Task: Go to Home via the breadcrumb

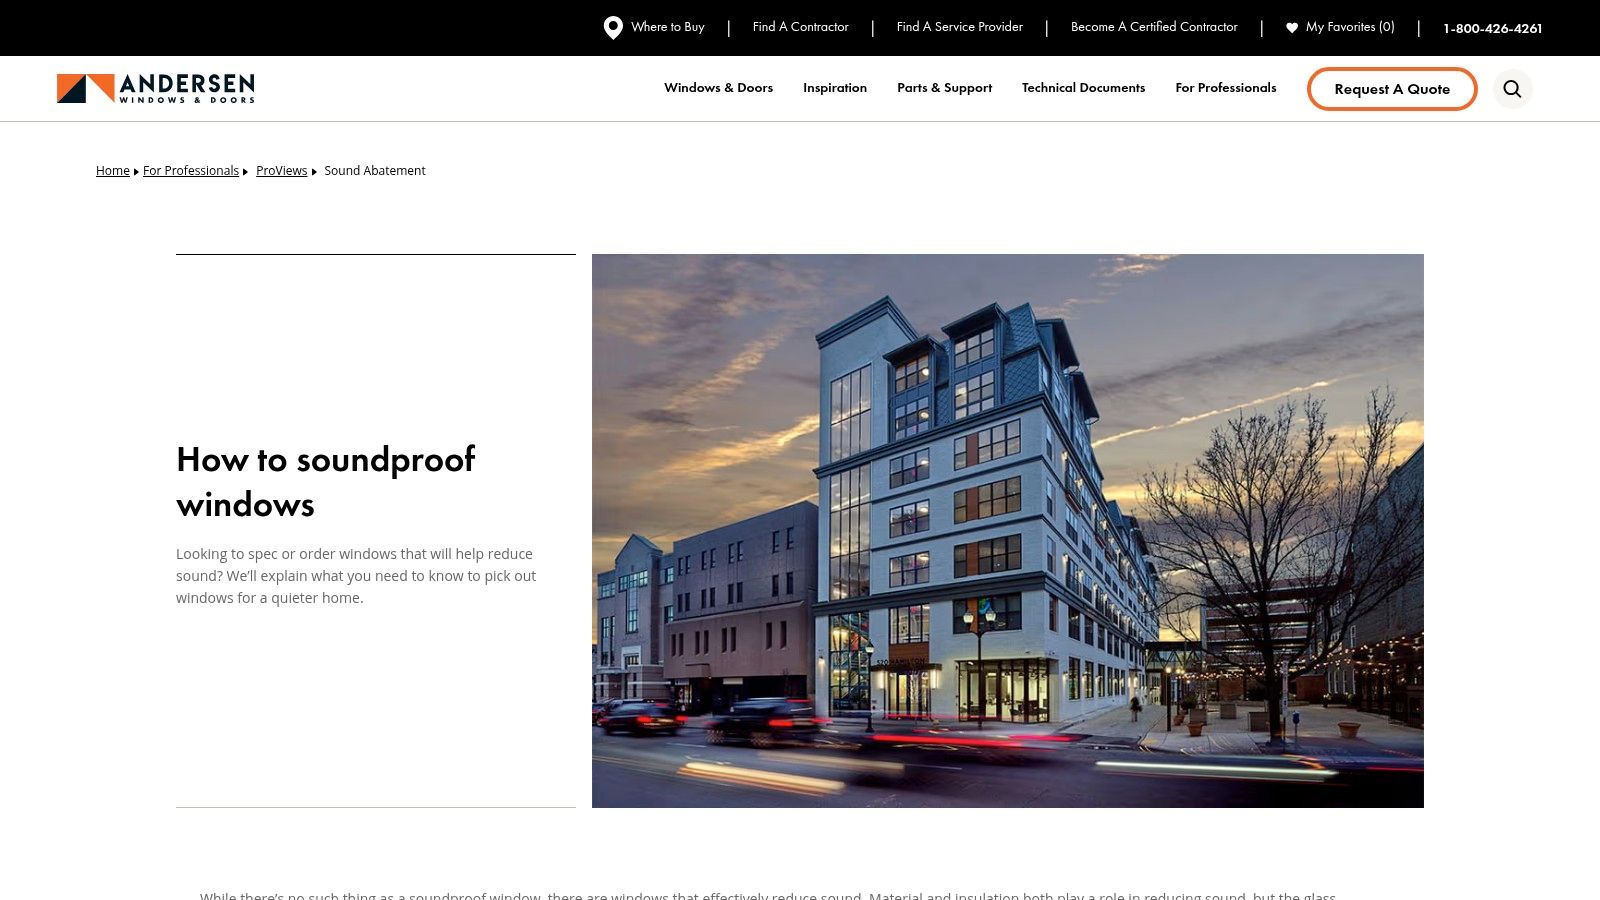Action: (112, 171)
